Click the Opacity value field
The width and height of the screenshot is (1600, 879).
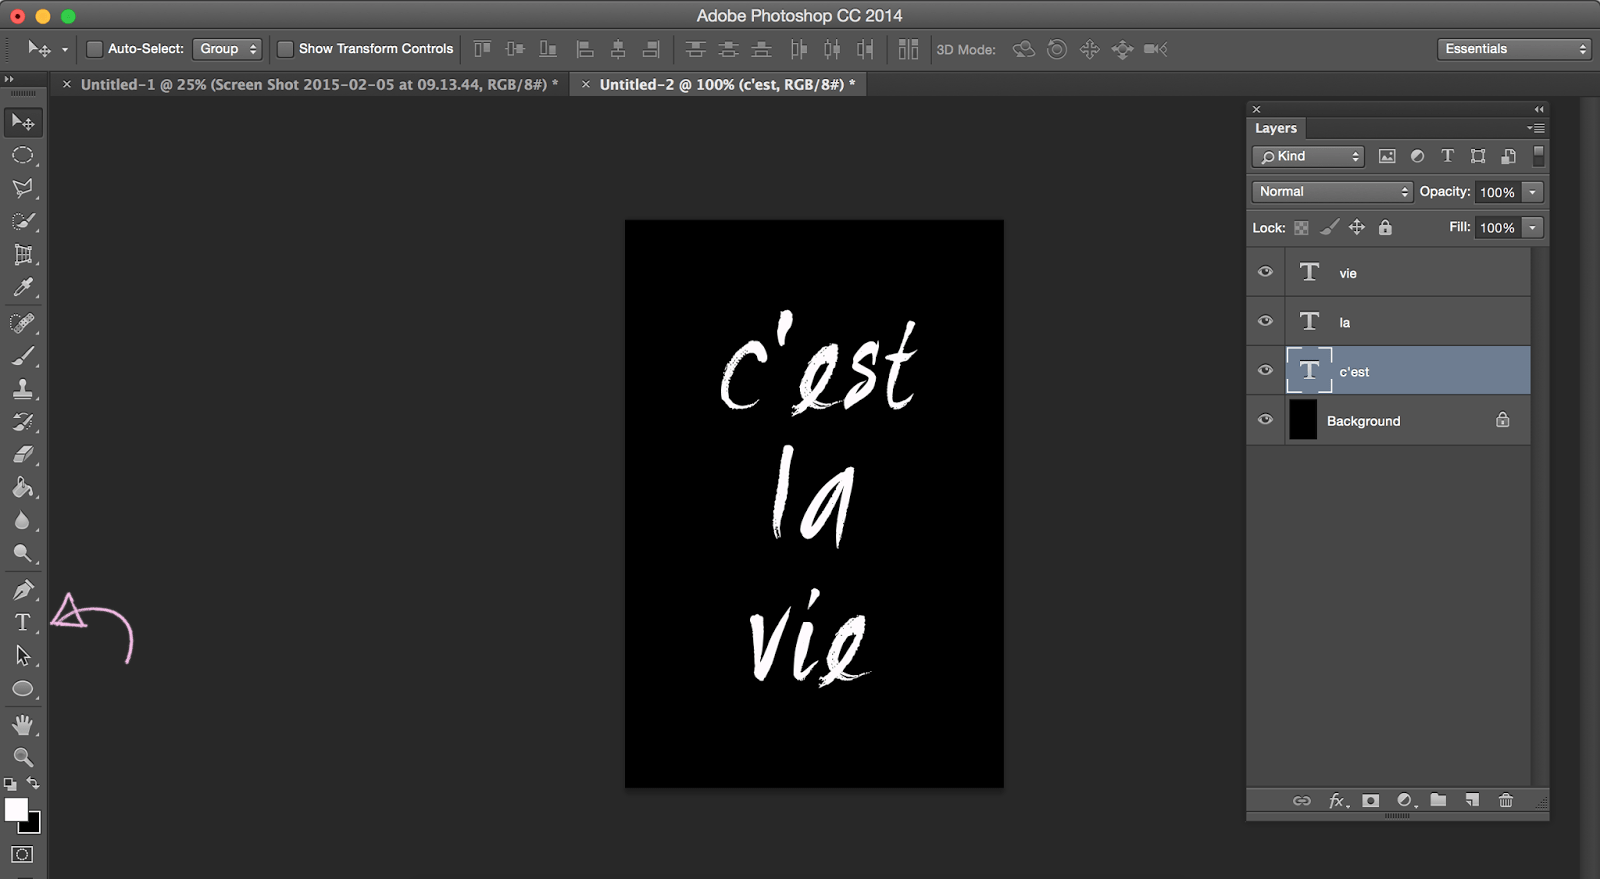point(1497,192)
